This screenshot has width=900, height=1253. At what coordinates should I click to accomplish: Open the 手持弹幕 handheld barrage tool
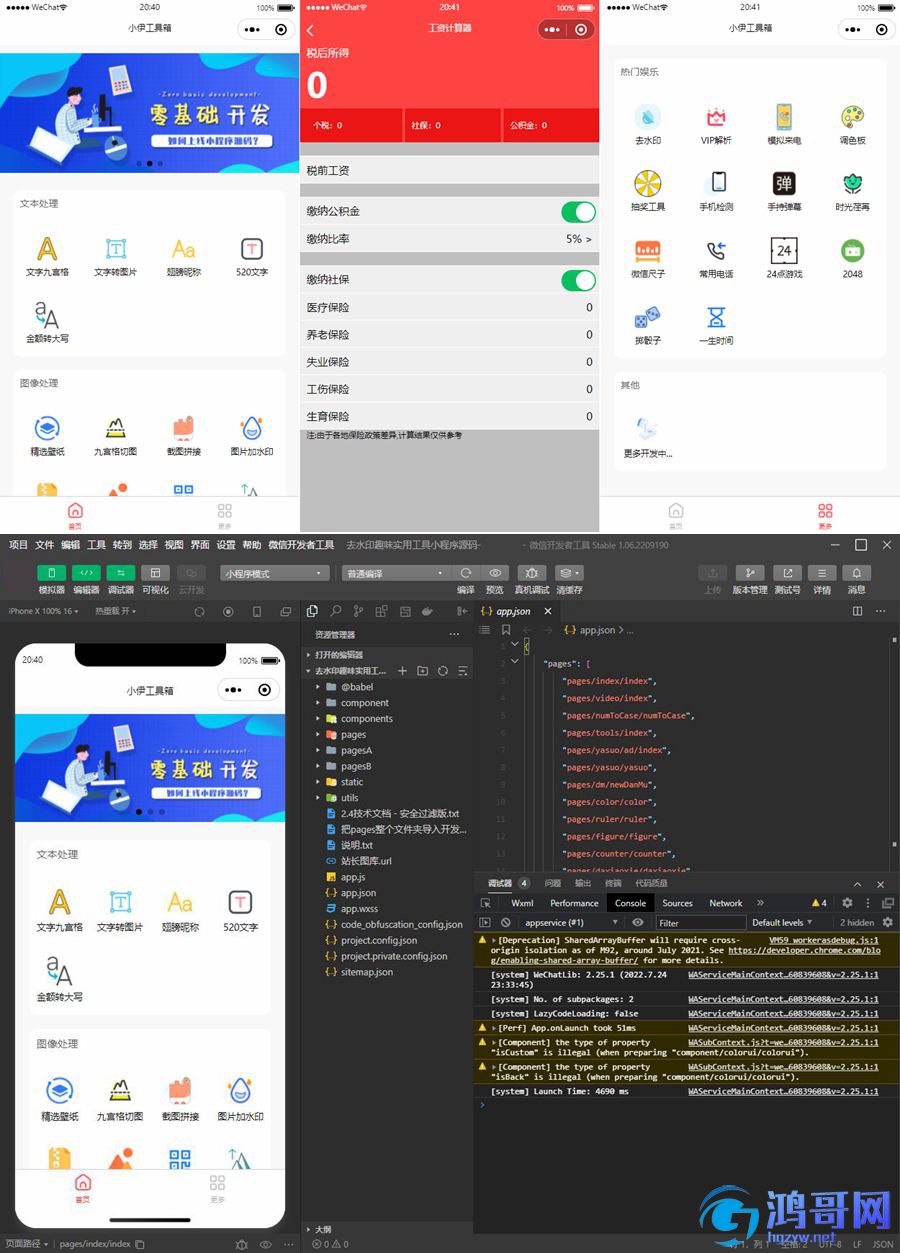(784, 183)
